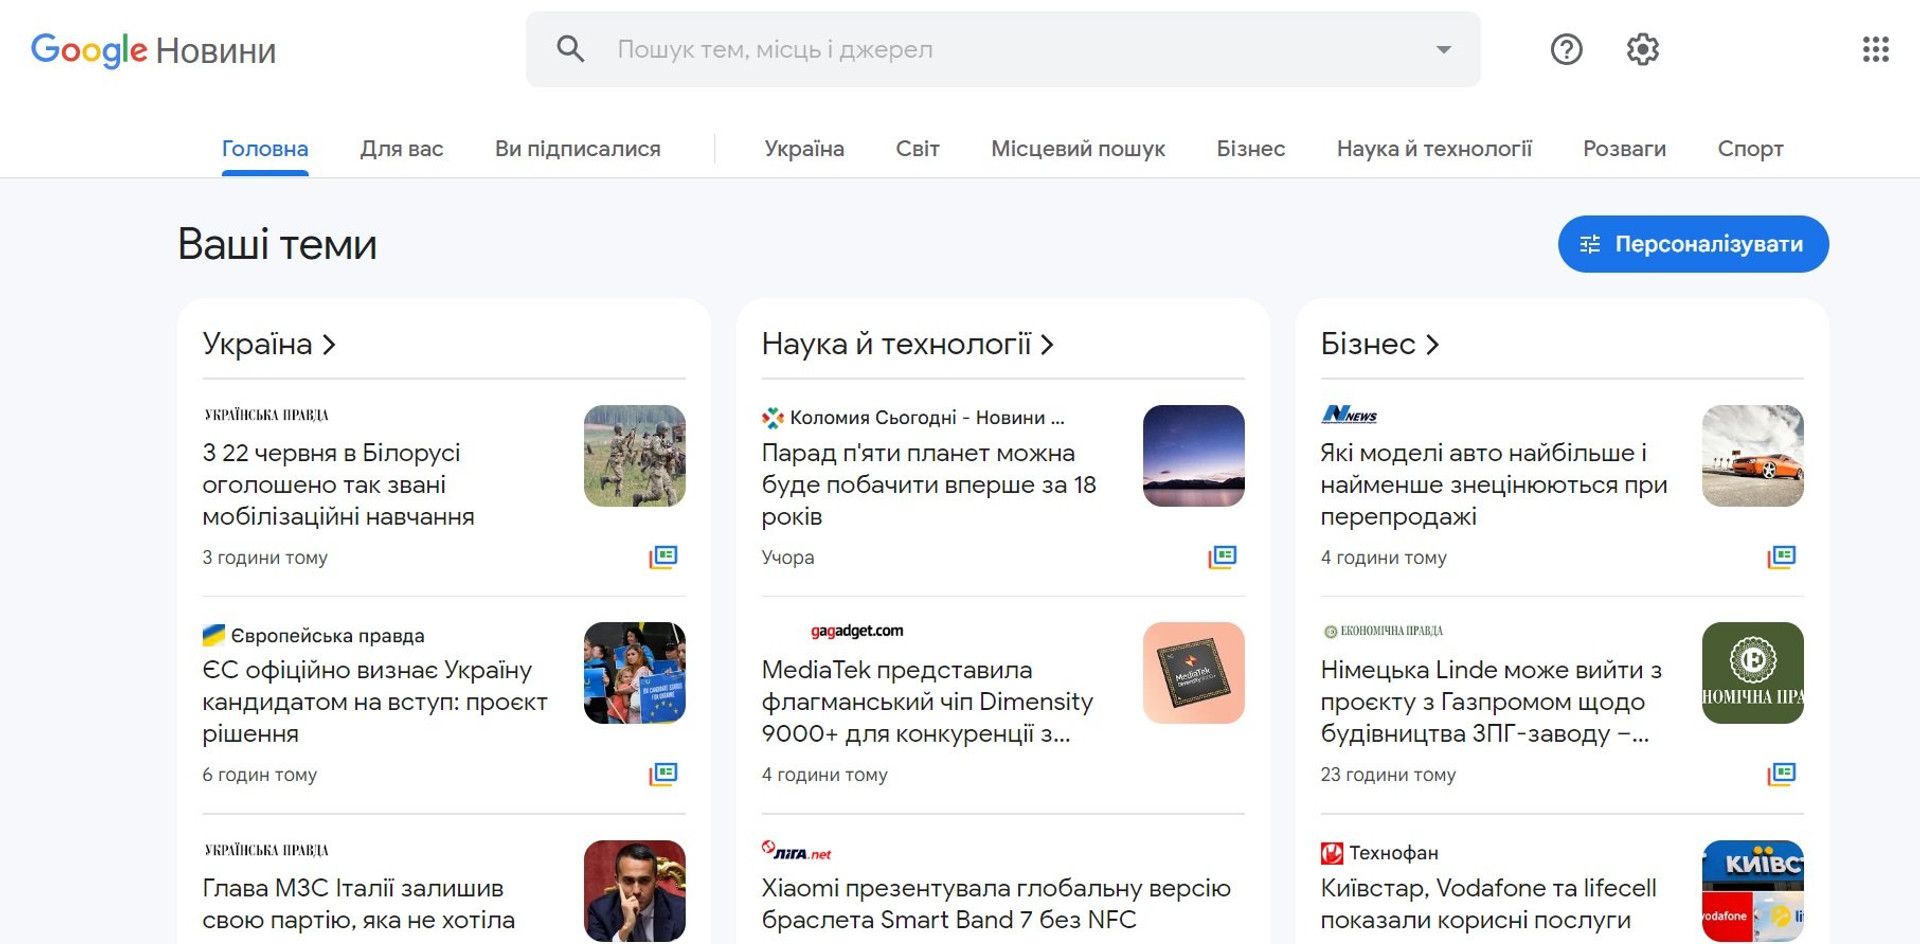The height and width of the screenshot is (944, 1920).
Task: Click gagadget.com source logo
Action: [x=857, y=631]
